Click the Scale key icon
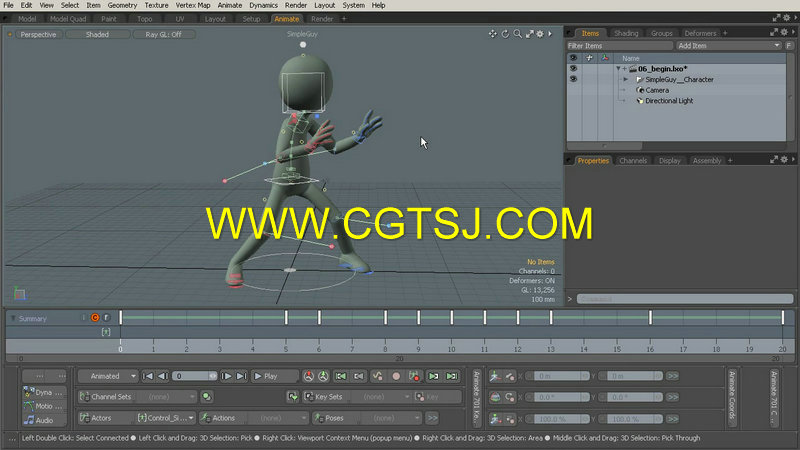The image size is (800, 450). pos(510,419)
